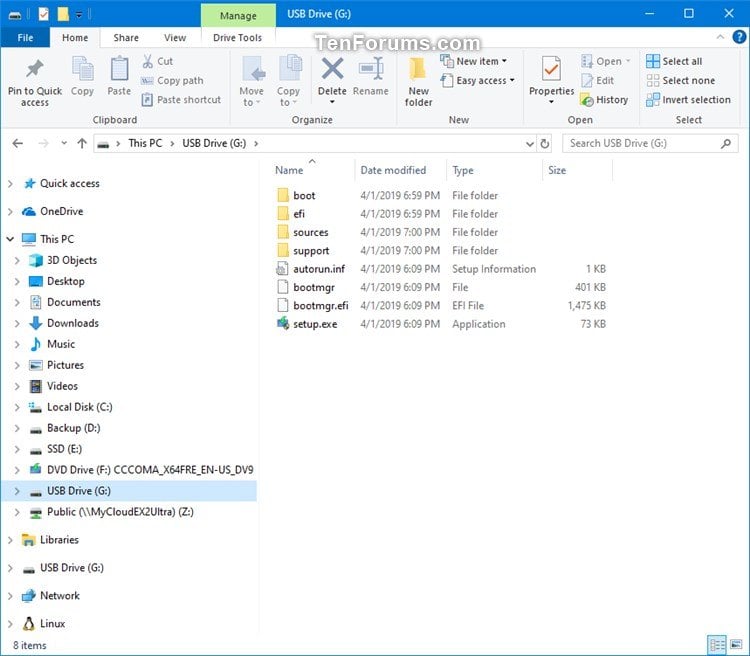Click Pin to Quick access icon
The image size is (750, 656).
tap(34, 69)
